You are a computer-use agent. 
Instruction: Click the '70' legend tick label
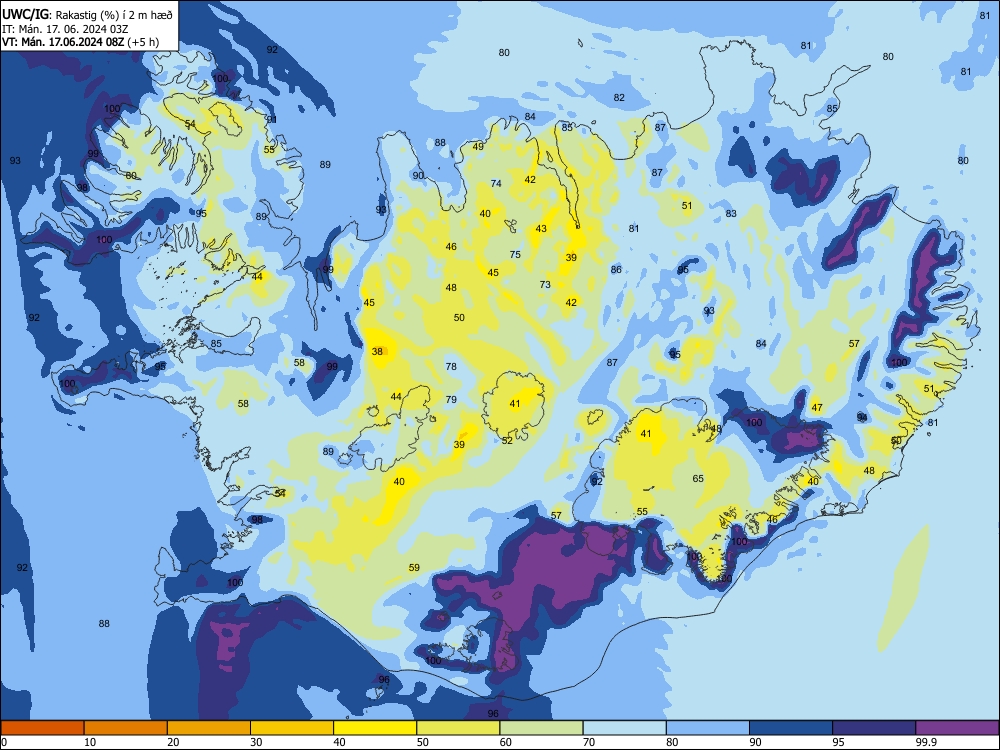589,742
